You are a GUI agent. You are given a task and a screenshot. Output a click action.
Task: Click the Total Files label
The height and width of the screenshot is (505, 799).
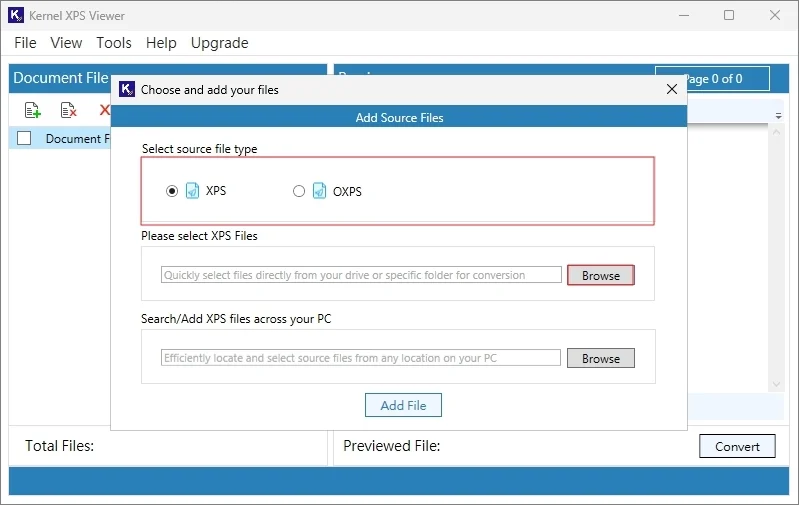click(x=60, y=446)
